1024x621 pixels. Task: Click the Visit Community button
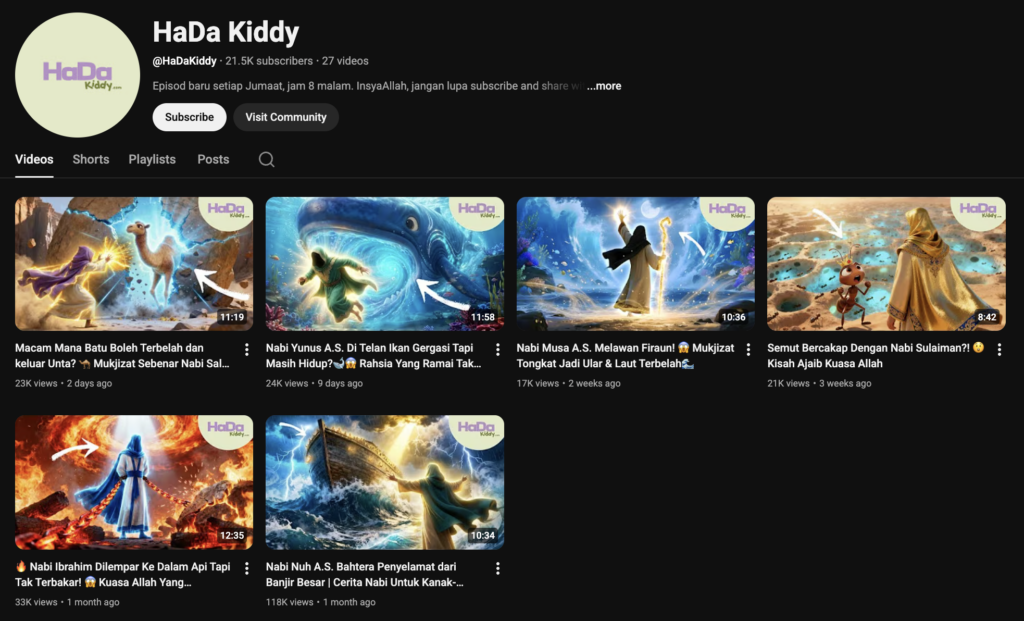[286, 117]
